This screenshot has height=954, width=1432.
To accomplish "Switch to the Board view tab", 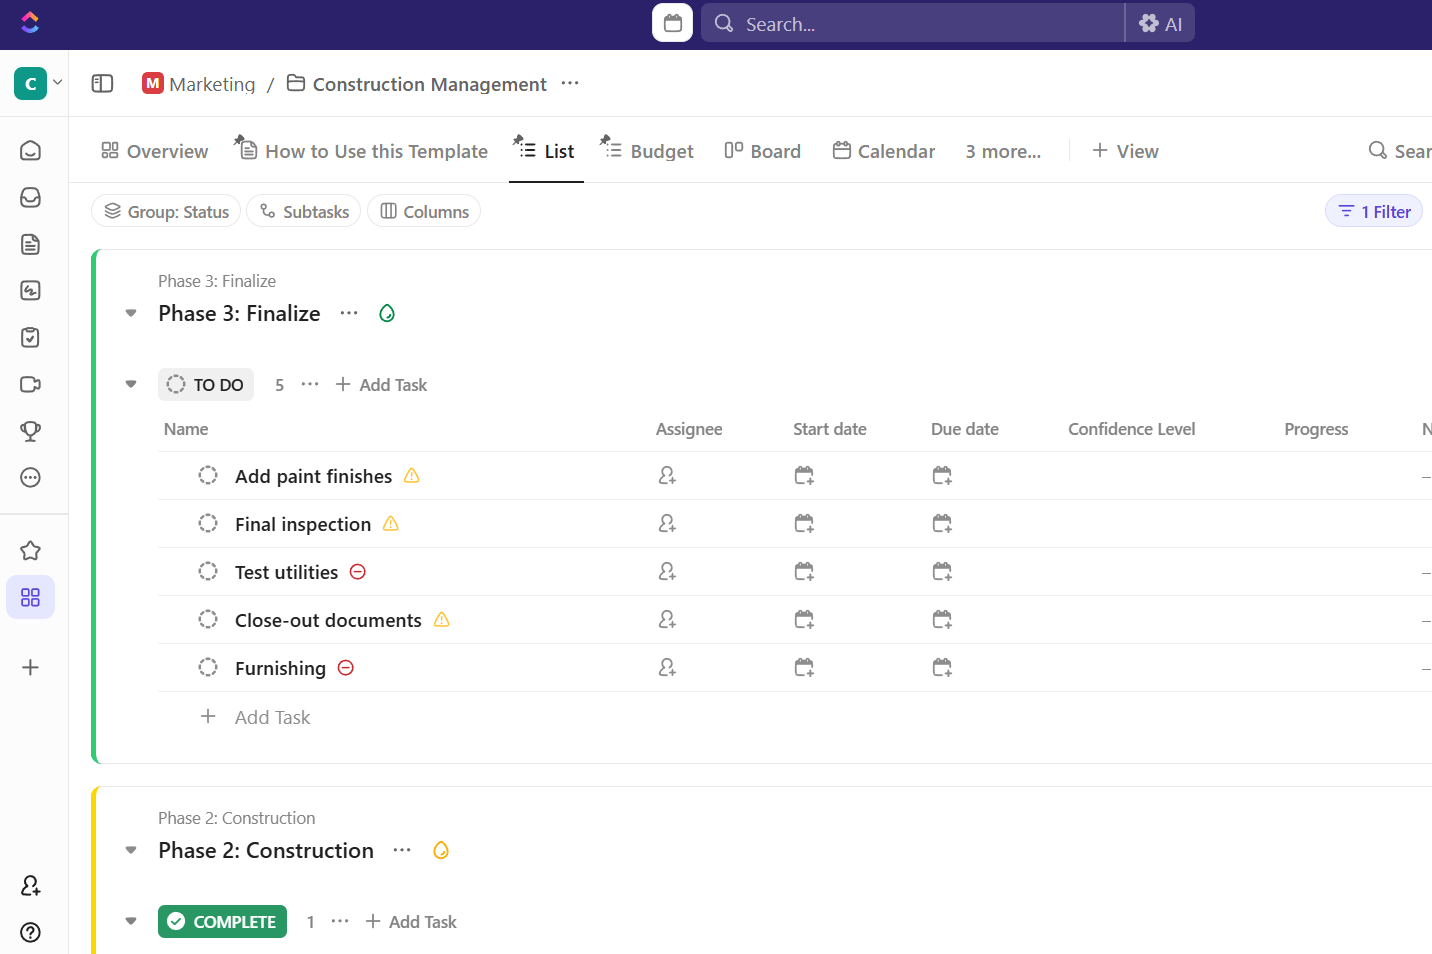I will (x=763, y=151).
